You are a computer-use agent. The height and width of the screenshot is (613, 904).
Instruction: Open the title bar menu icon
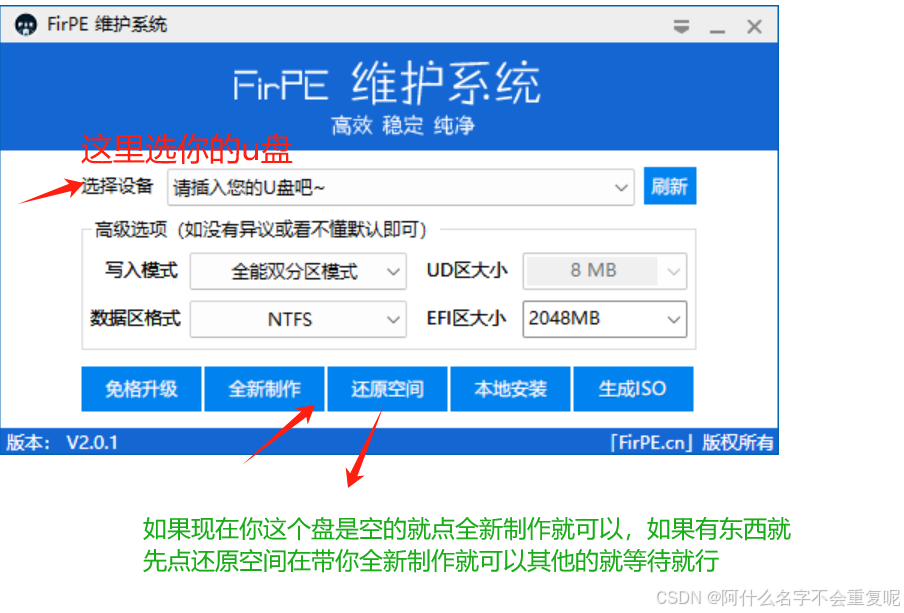click(x=681, y=27)
